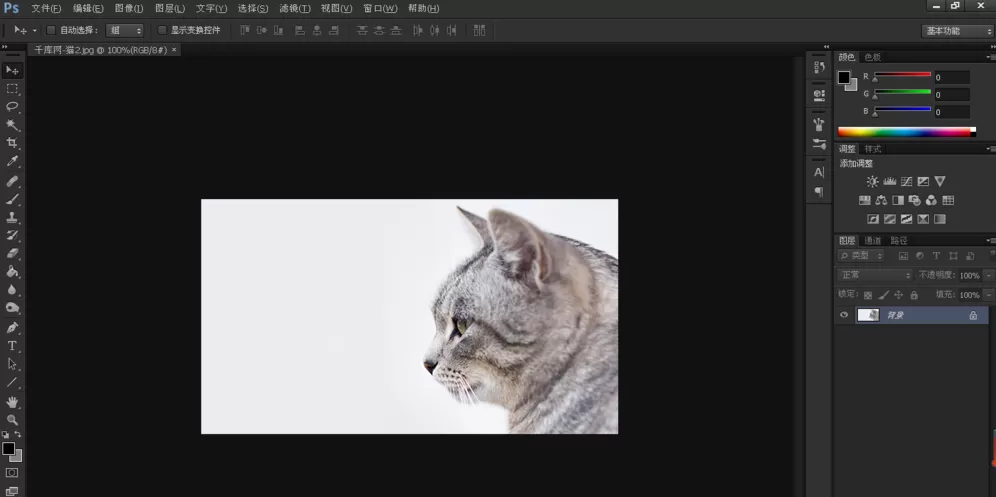The width and height of the screenshot is (996, 497).
Task: Toggle Quick Mask mode in toolbox
Action: [12, 473]
